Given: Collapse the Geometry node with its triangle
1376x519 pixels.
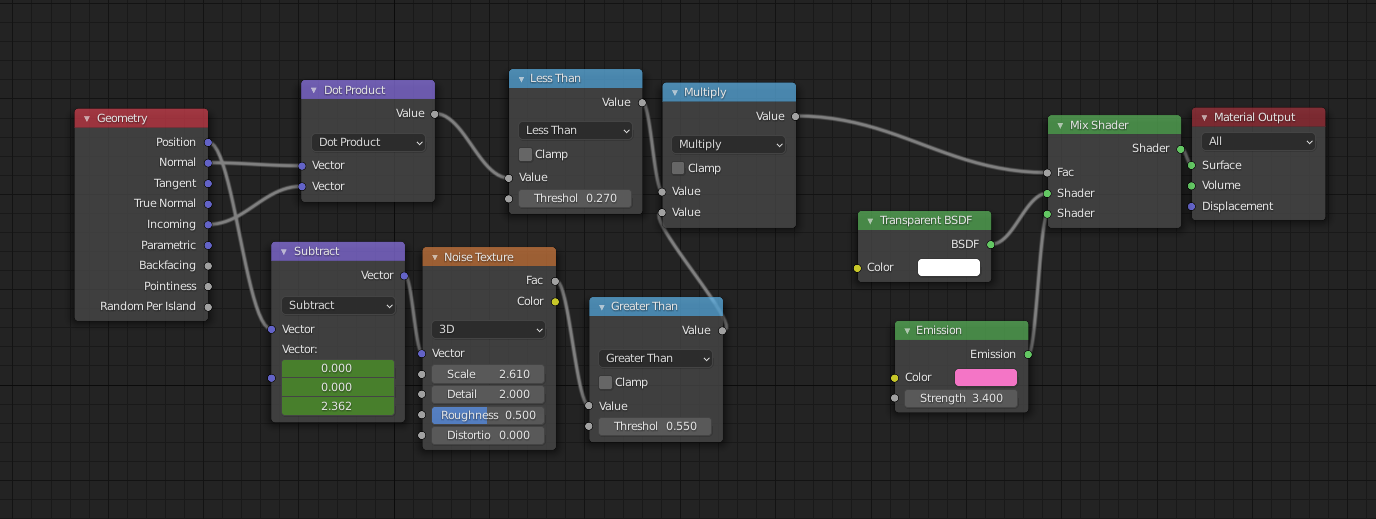Looking at the screenshot, I should [87, 118].
